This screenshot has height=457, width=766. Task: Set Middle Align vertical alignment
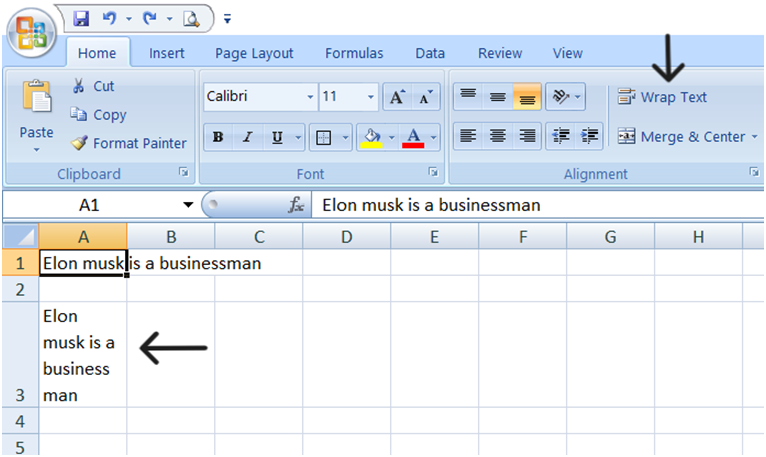(498, 96)
